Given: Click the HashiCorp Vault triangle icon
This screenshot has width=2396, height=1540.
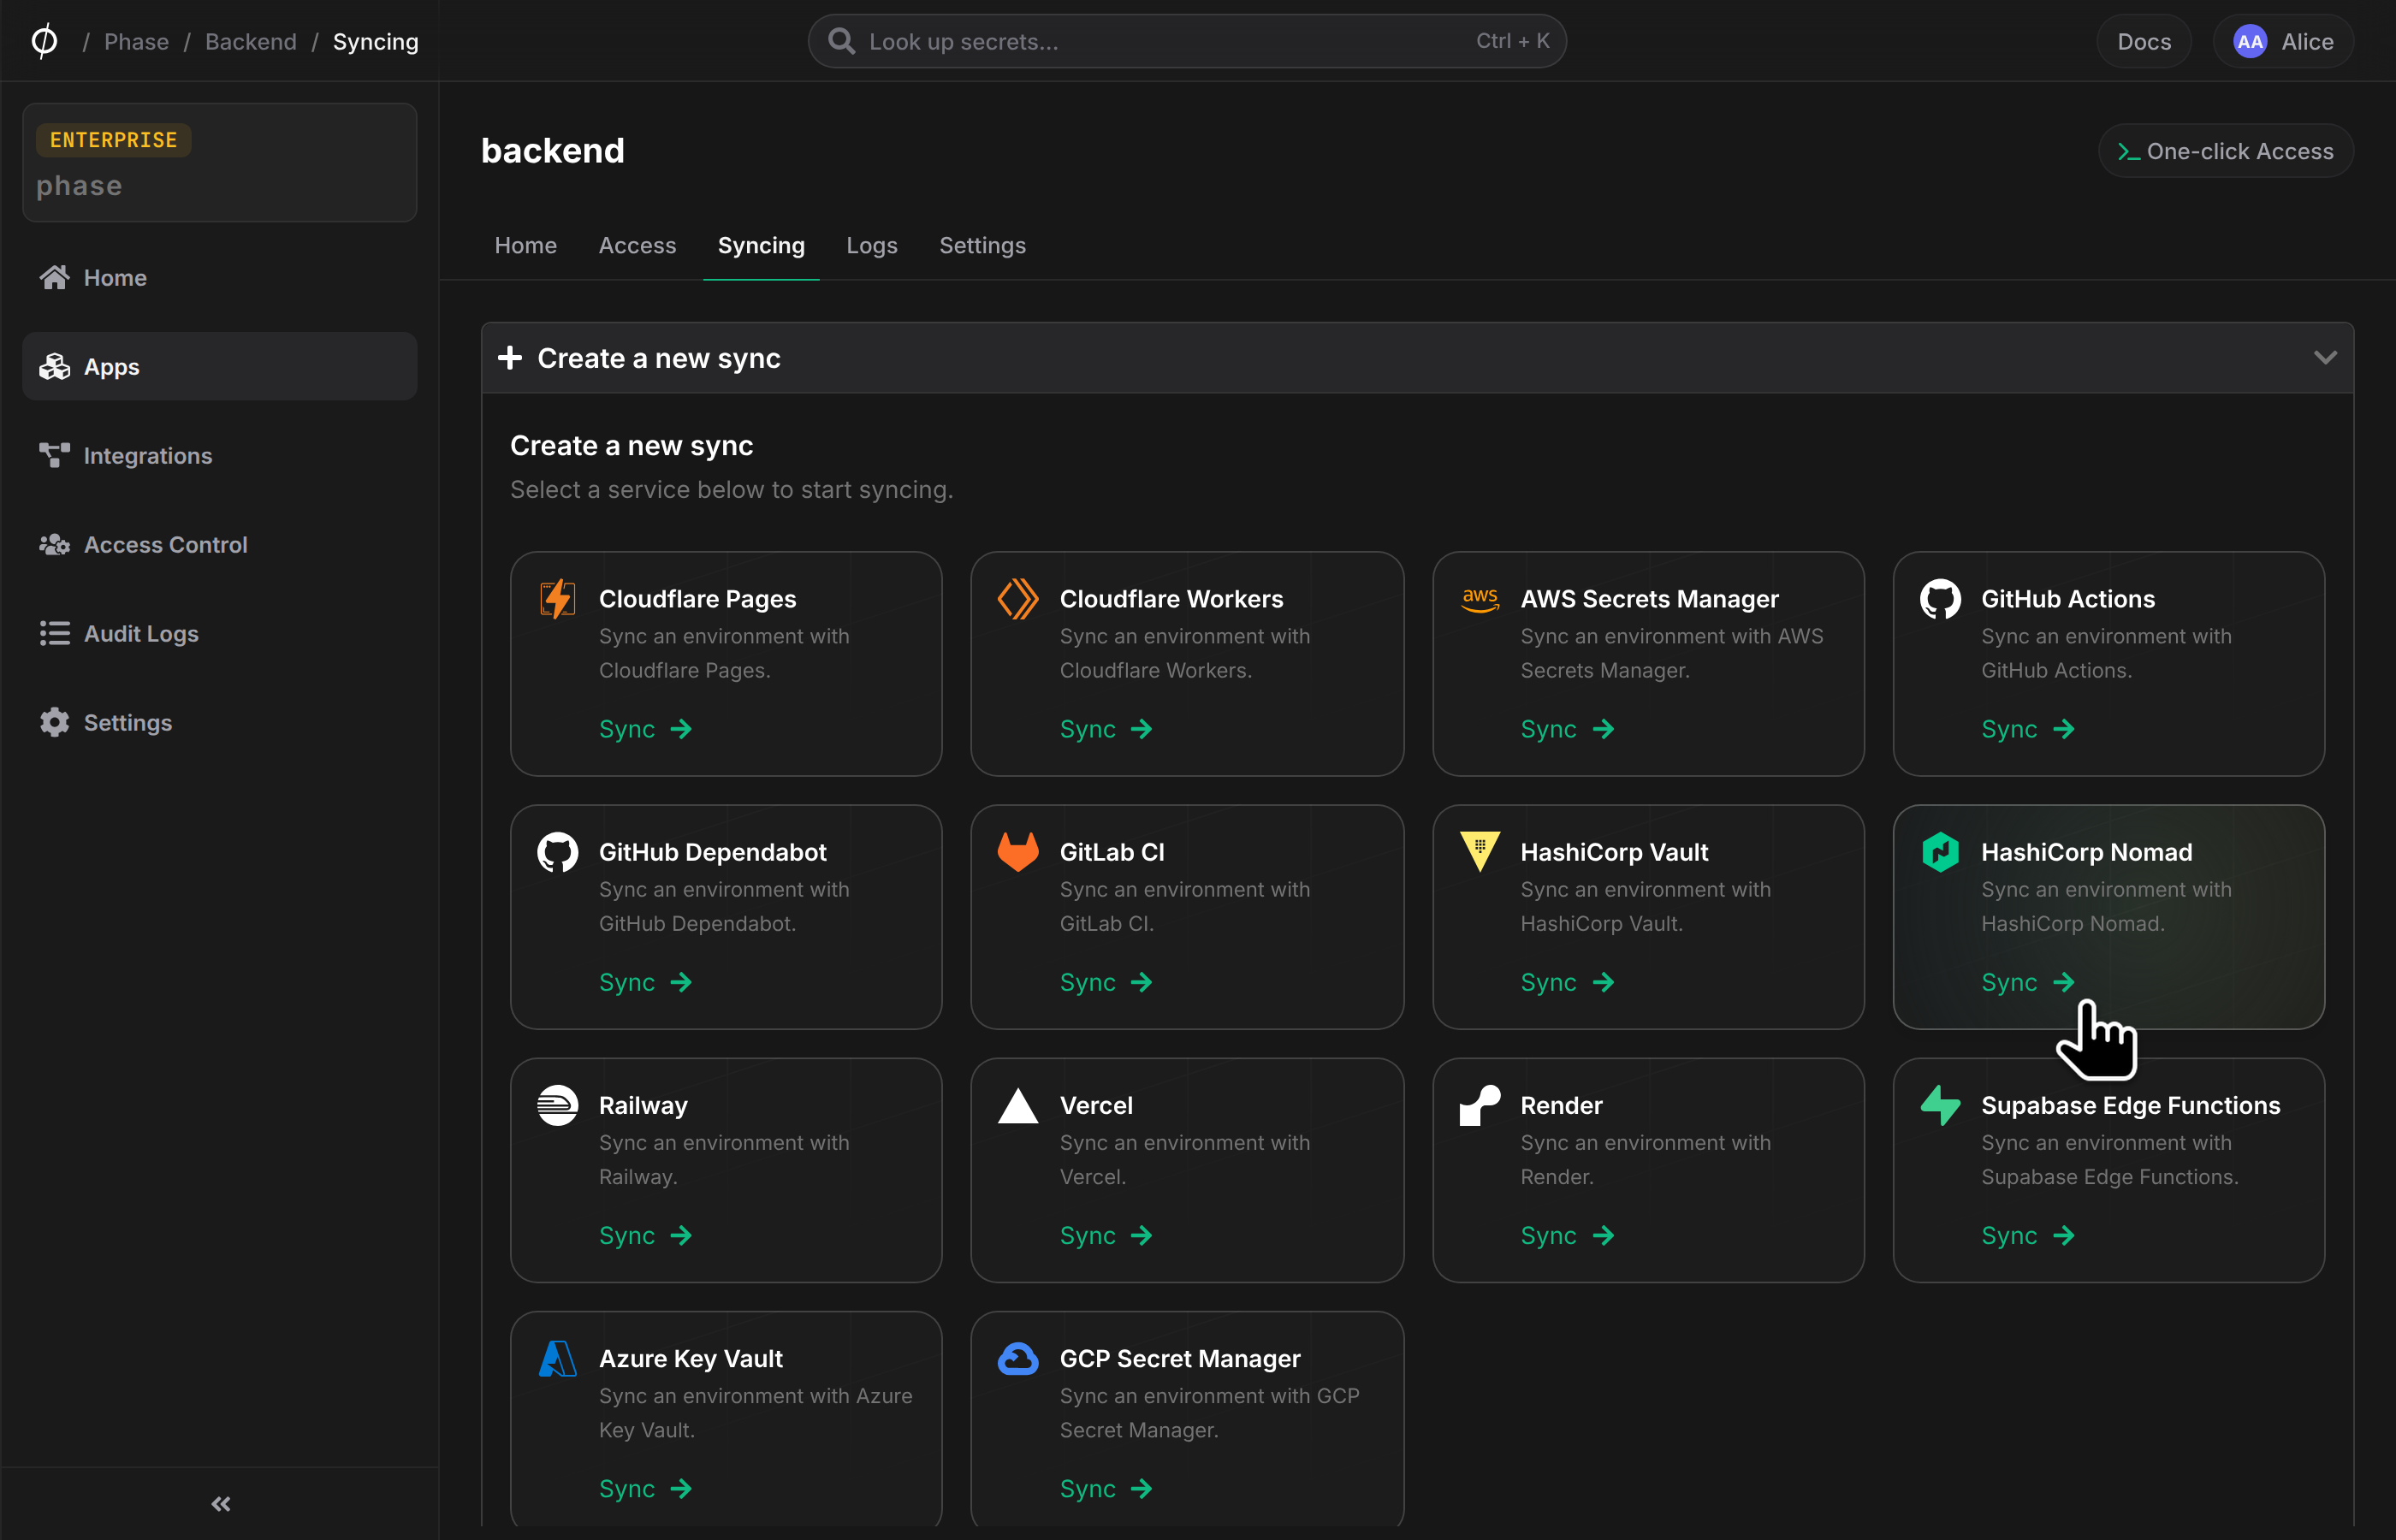Looking at the screenshot, I should [1479, 852].
